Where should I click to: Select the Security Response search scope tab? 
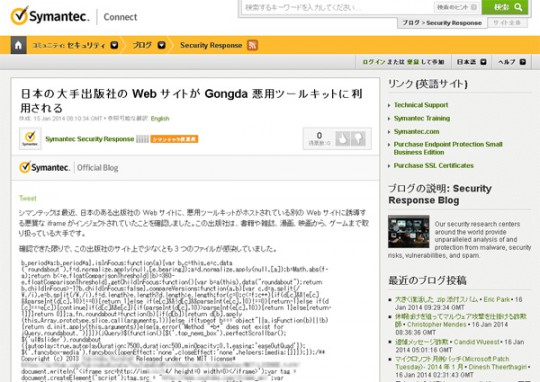tap(442, 23)
